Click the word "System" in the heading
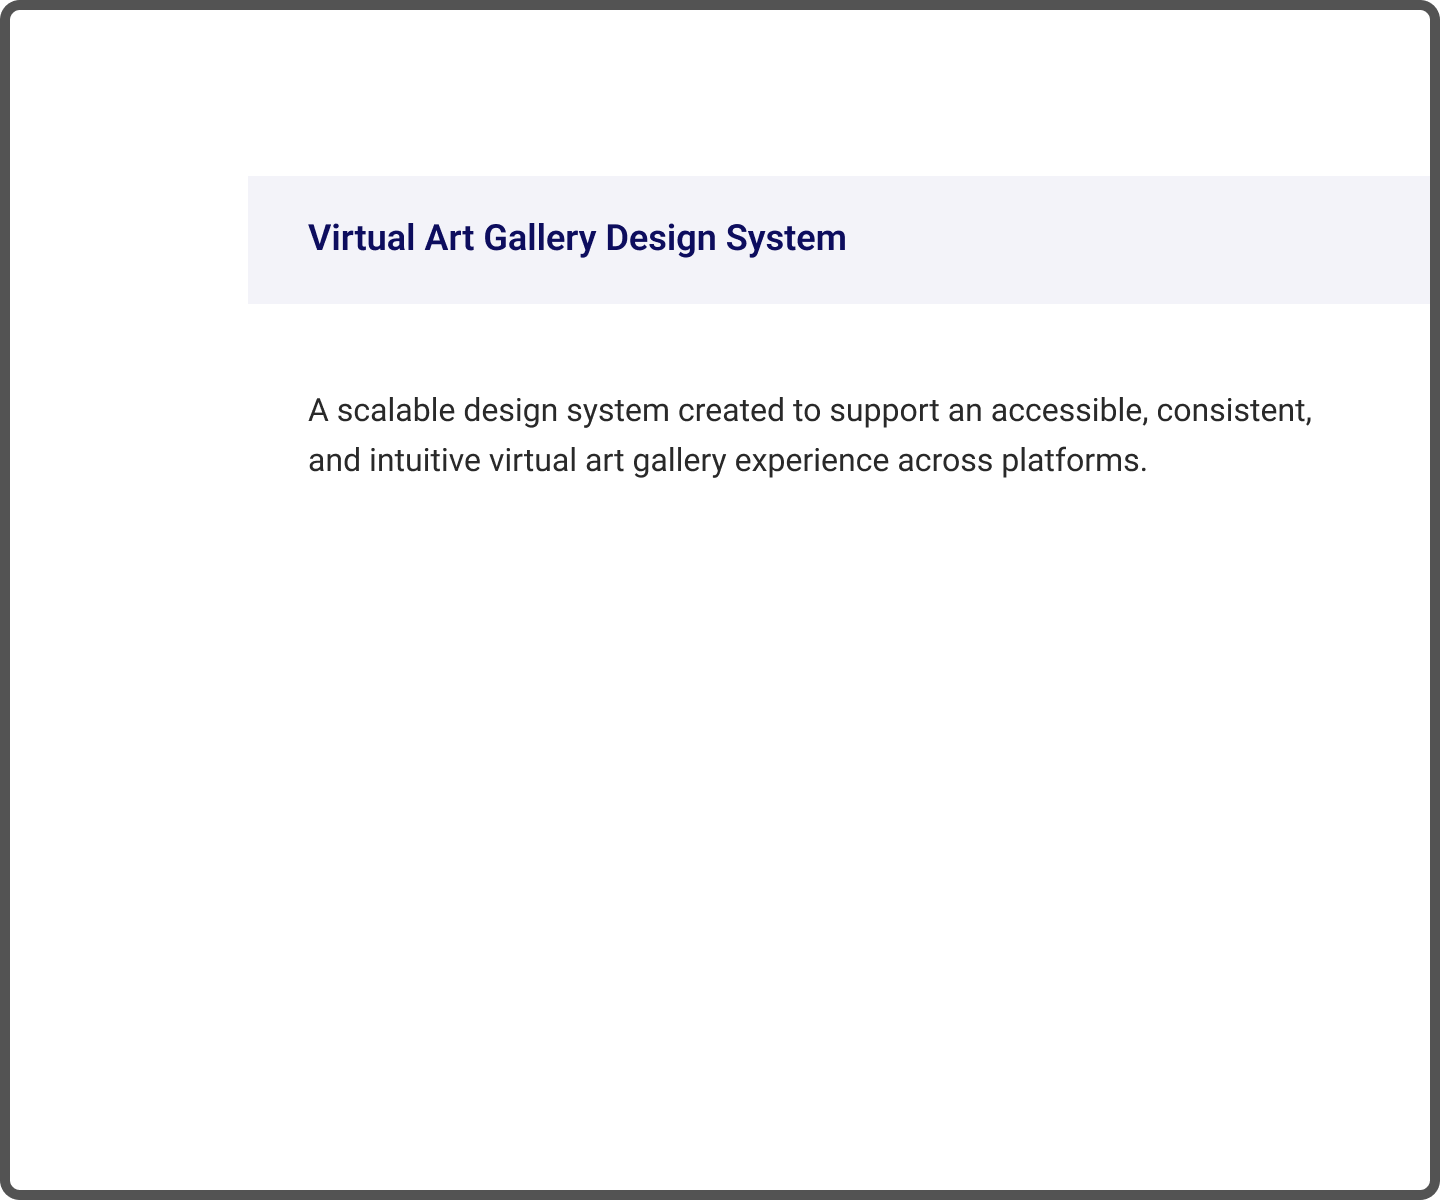1440x1200 pixels. click(786, 239)
